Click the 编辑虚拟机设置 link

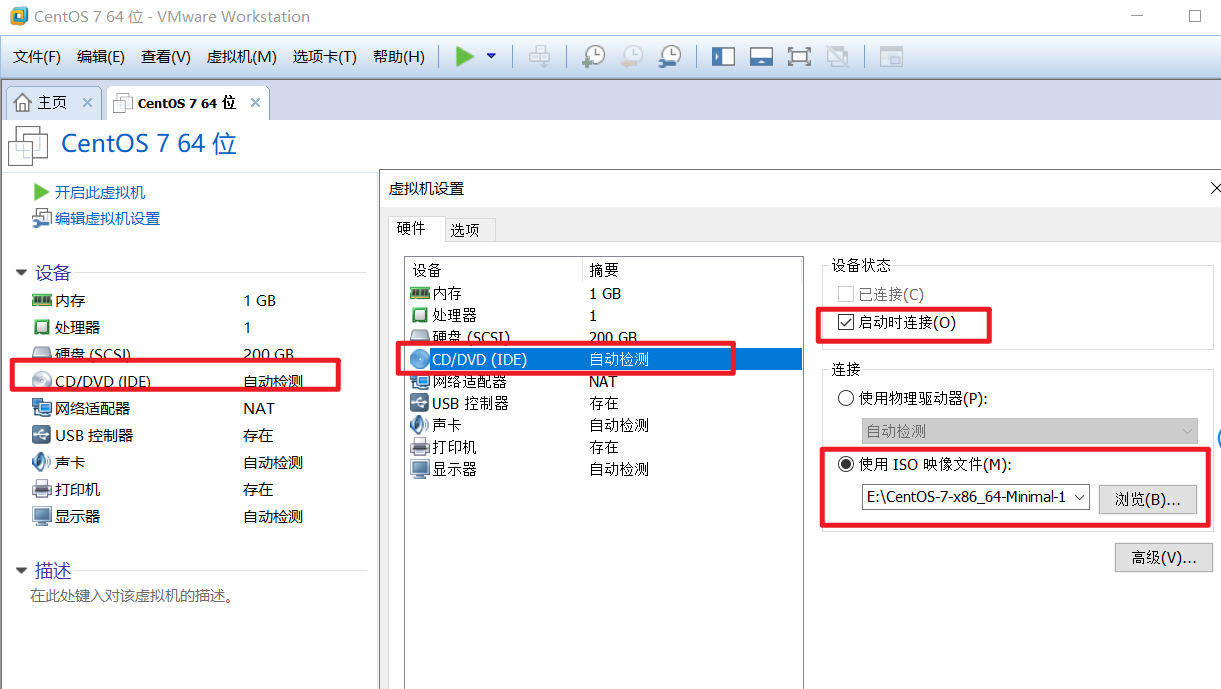[107, 218]
